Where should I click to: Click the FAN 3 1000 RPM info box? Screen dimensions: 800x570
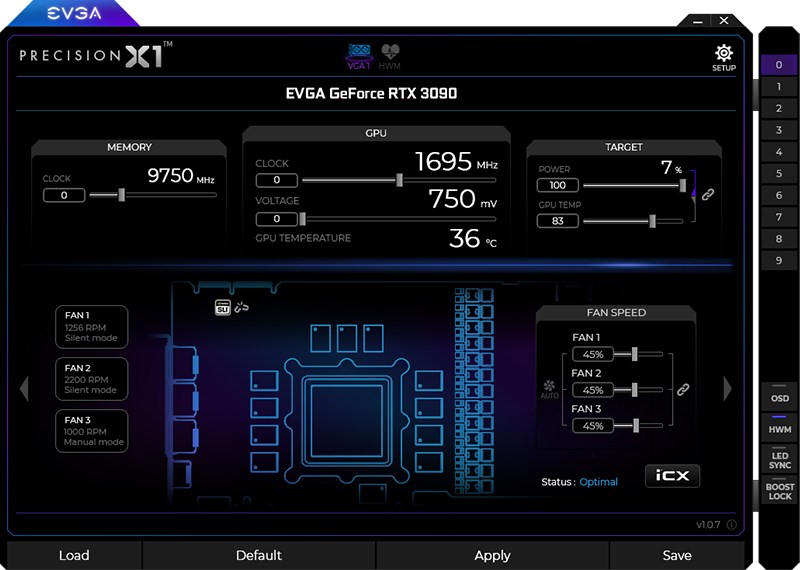[92, 431]
